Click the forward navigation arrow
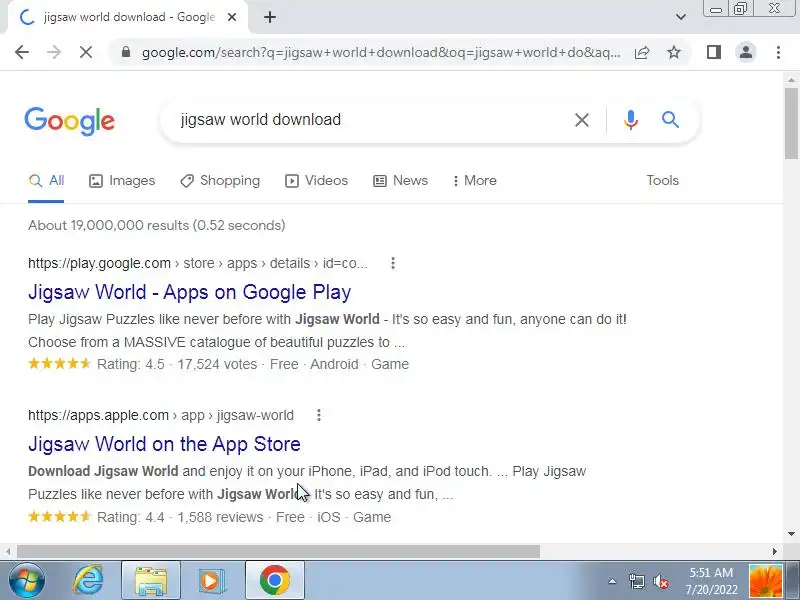The width and height of the screenshot is (800, 600). 54,52
